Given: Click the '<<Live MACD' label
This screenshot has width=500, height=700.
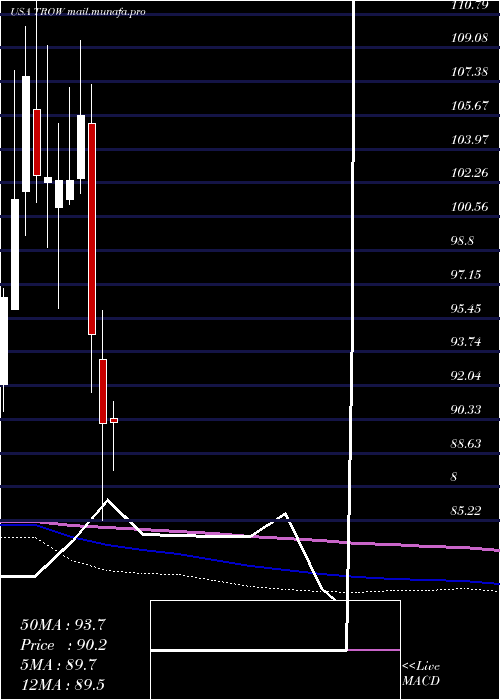Looking at the screenshot, I should point(421,674).
